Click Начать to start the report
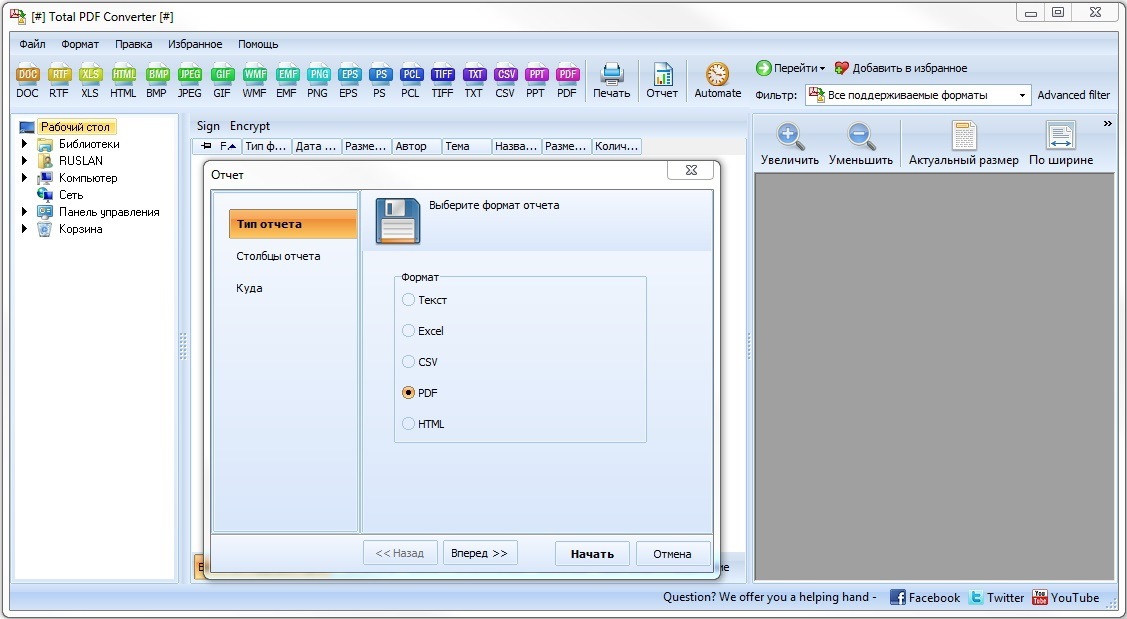The height and width of the screenshot is (619, 1127). click(592, 554)
